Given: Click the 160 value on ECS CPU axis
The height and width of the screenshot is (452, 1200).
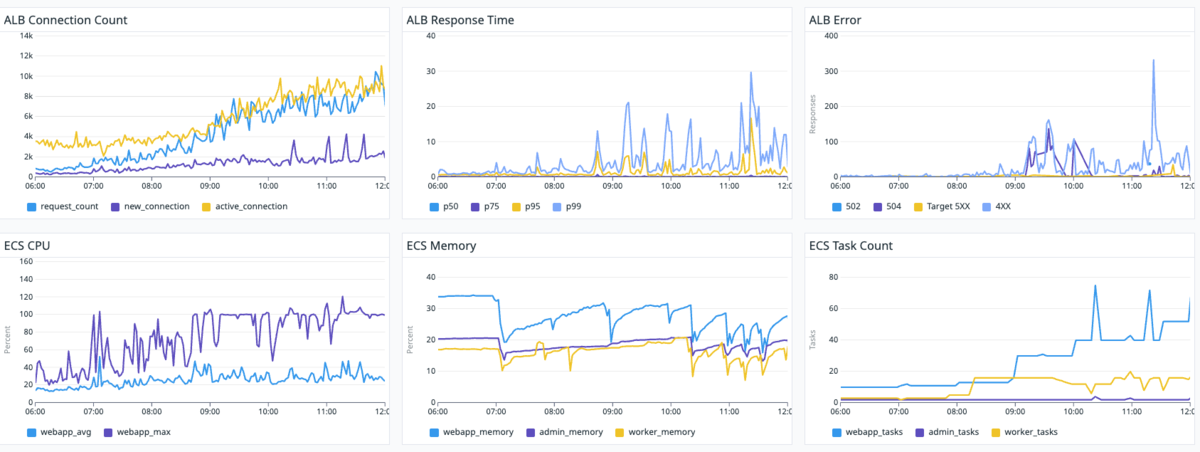Looking at the screenshot, I should point(27,261).
